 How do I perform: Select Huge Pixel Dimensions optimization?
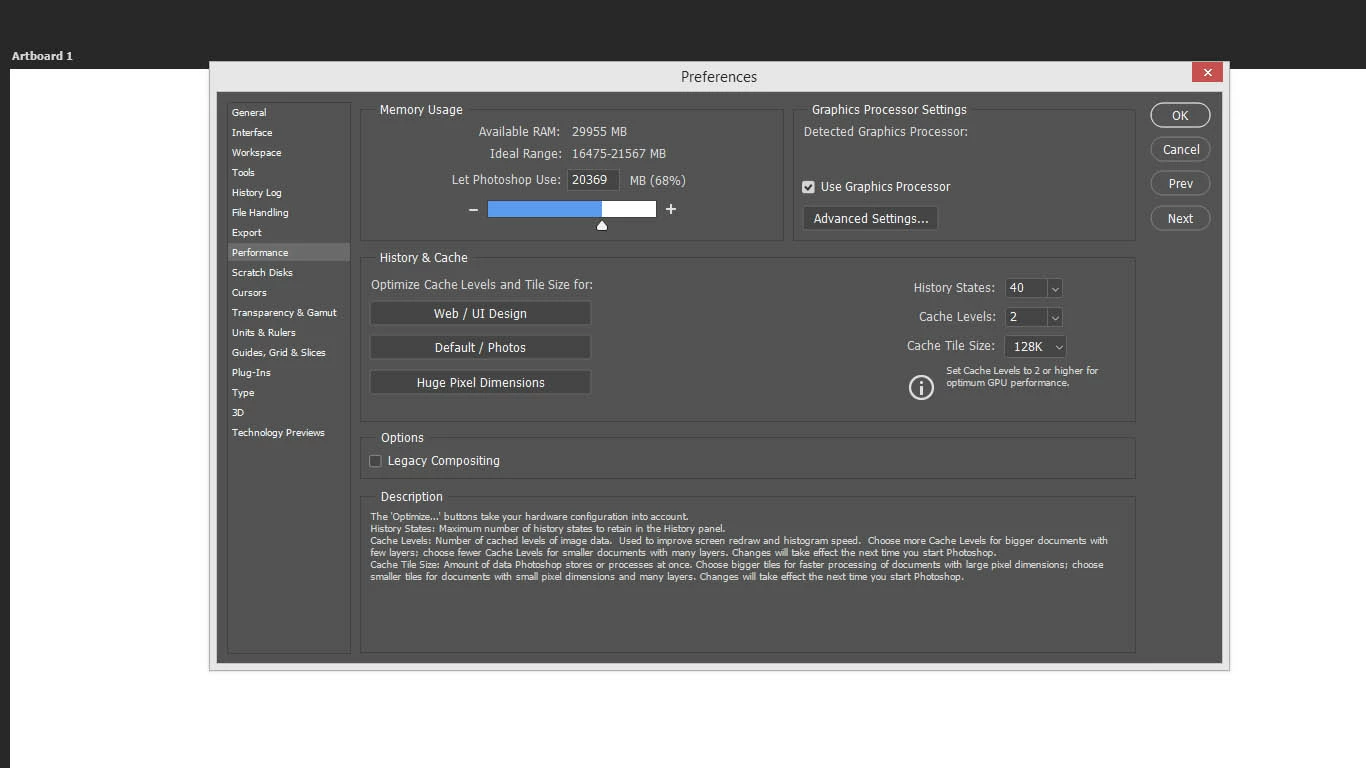tap(480, 383)
